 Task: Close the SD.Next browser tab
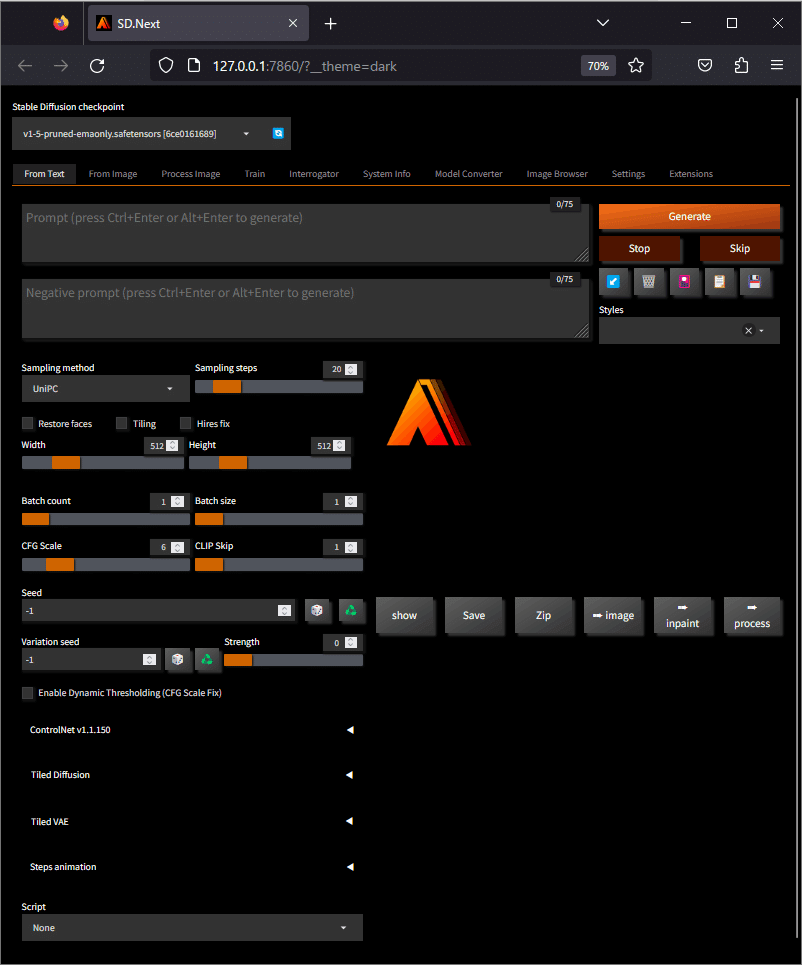coord(293,23)
